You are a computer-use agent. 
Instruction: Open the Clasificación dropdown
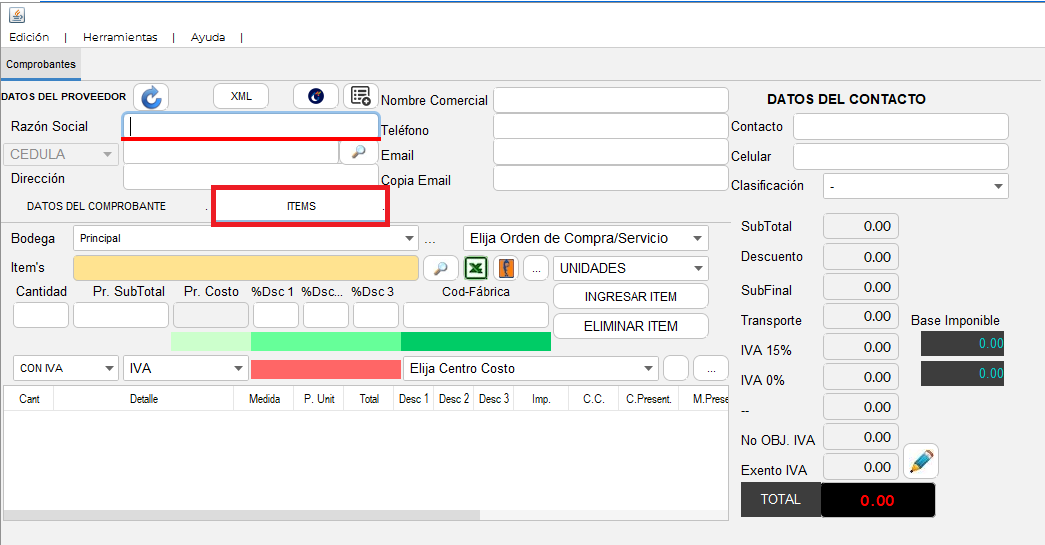pos(916,187)
